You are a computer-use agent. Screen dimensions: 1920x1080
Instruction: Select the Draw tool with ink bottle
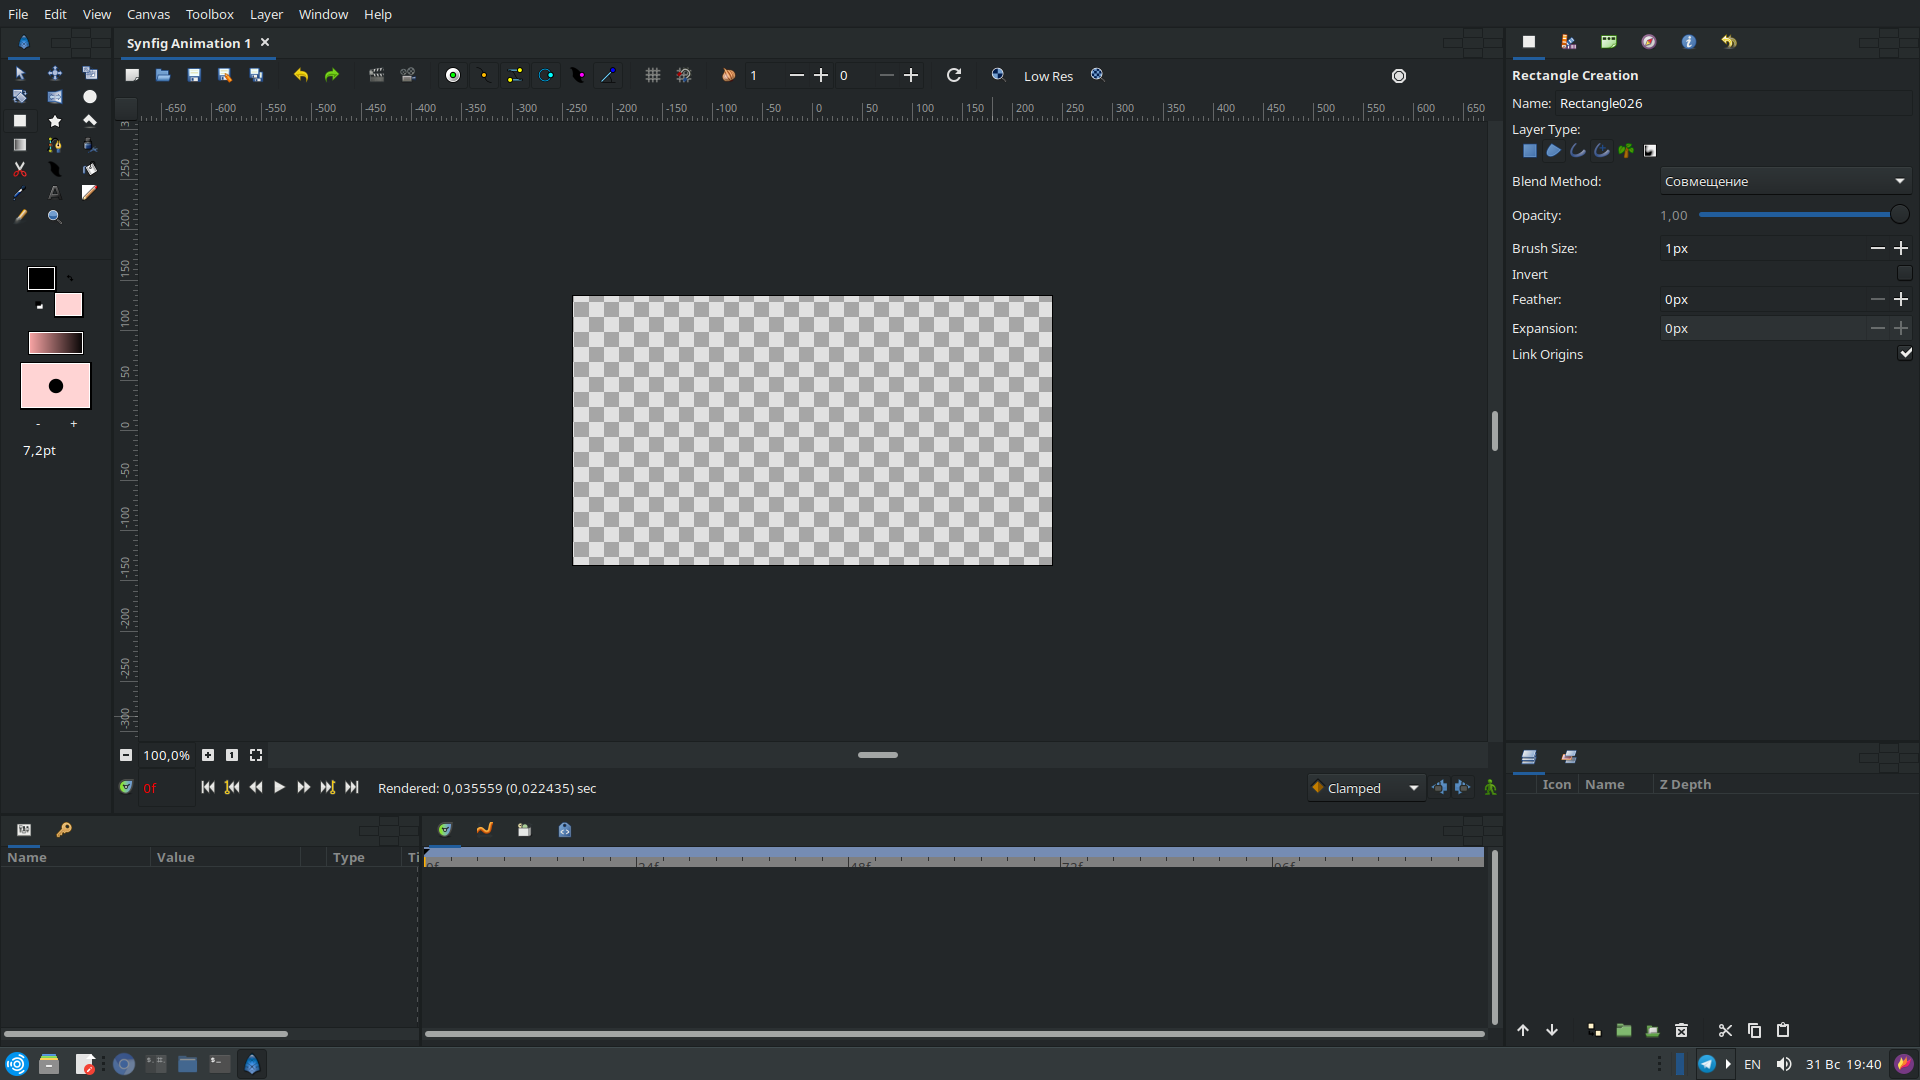pyautogui.click(x=90, y=145)
